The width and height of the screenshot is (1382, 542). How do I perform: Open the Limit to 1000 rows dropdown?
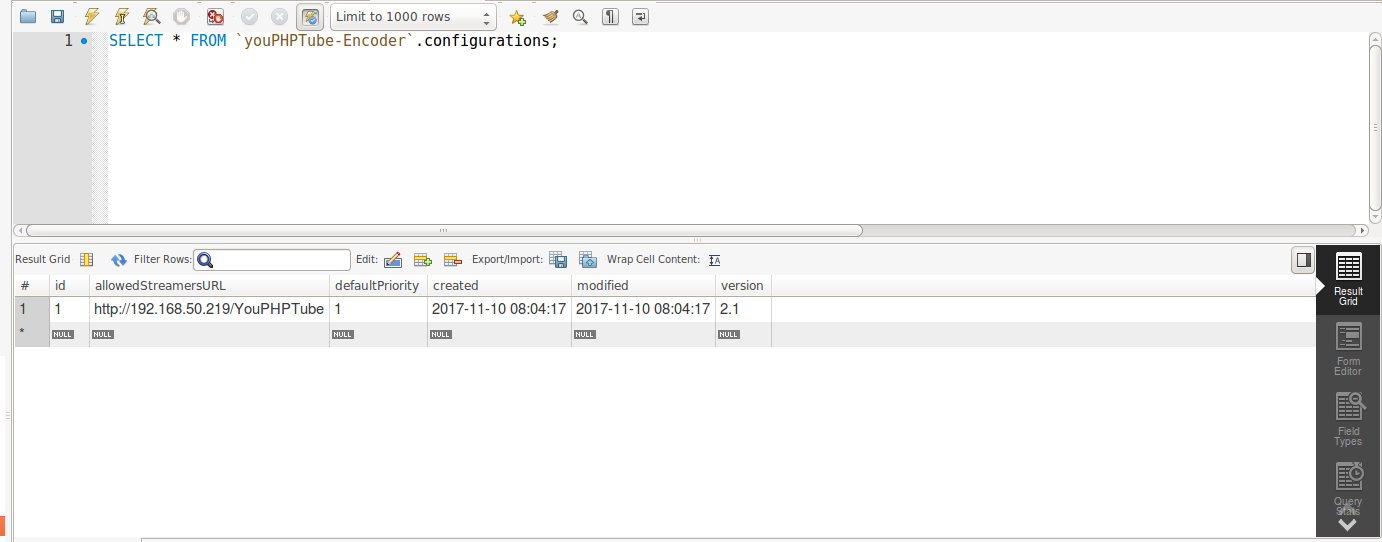coord(413,16)
